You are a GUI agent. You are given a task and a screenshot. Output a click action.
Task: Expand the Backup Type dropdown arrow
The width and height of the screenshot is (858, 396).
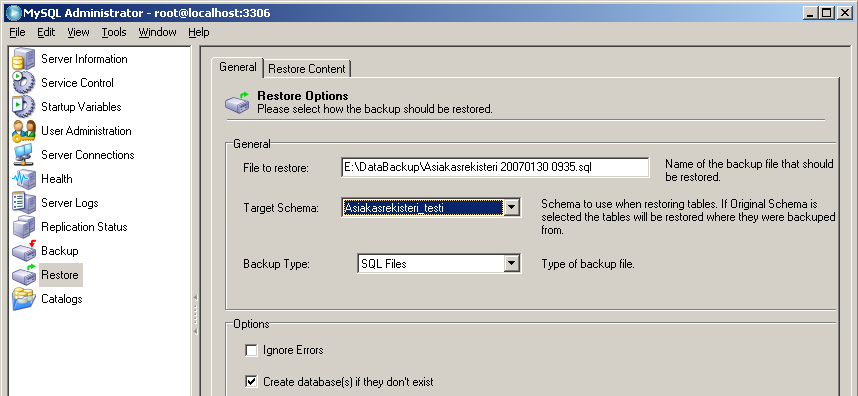[x=511, y=264]
